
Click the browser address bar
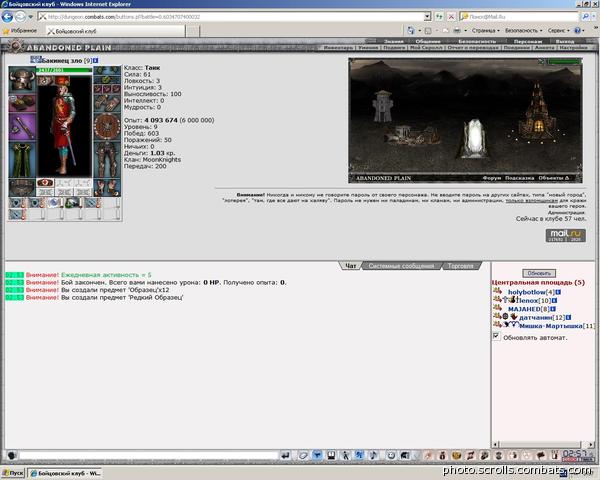click(x=232, y=17)
